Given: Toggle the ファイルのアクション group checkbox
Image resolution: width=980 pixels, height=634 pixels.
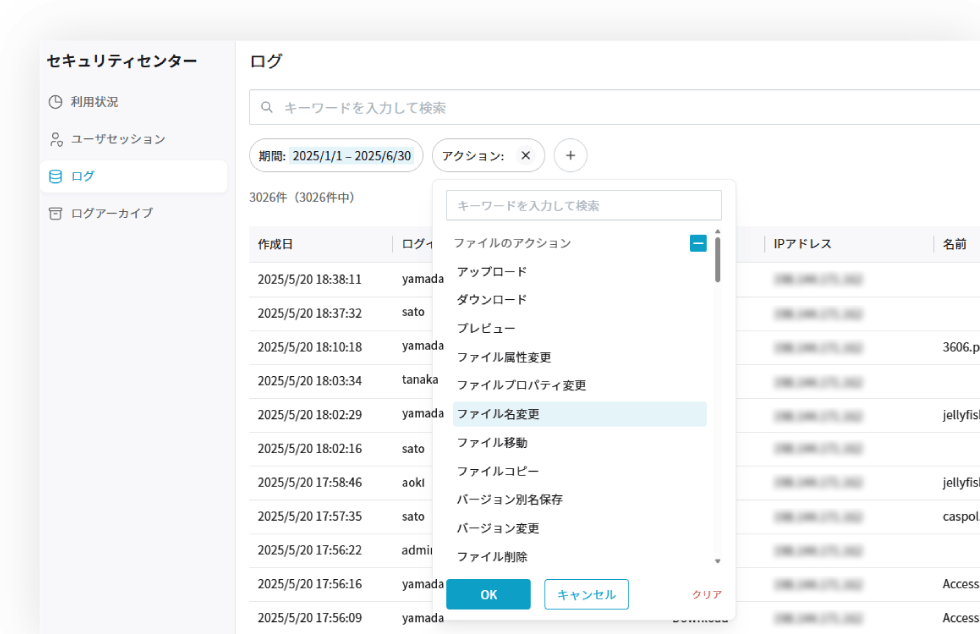Looking at the screenshot, I should point(698,242).
